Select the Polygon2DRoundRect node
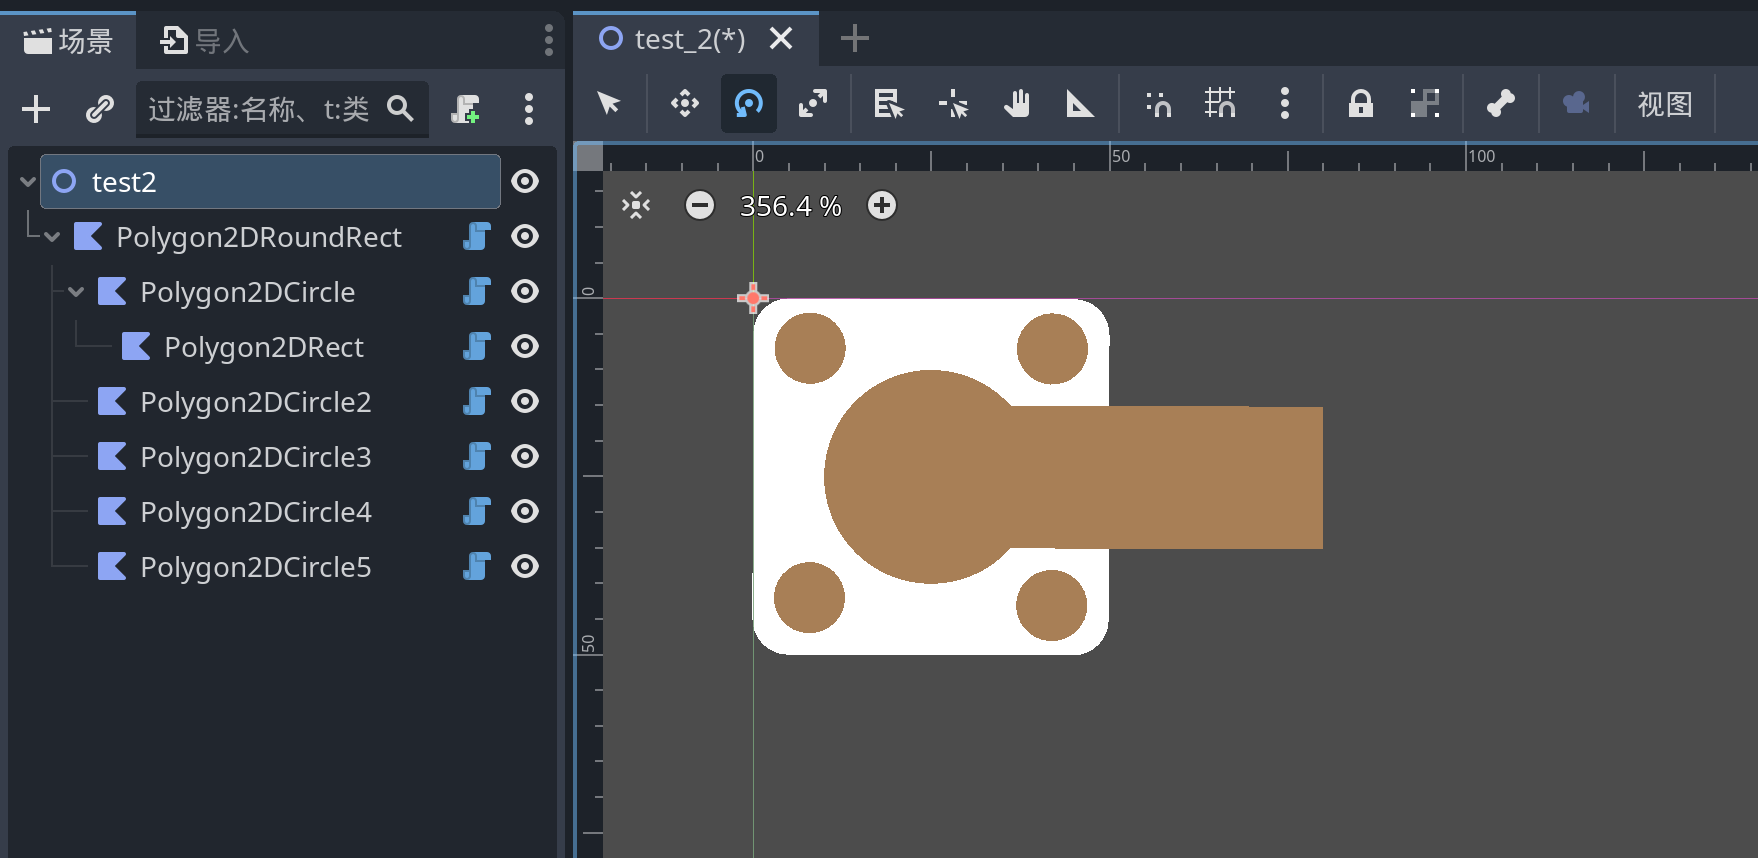Screen dimensions: 1758x858 [259, 237]
